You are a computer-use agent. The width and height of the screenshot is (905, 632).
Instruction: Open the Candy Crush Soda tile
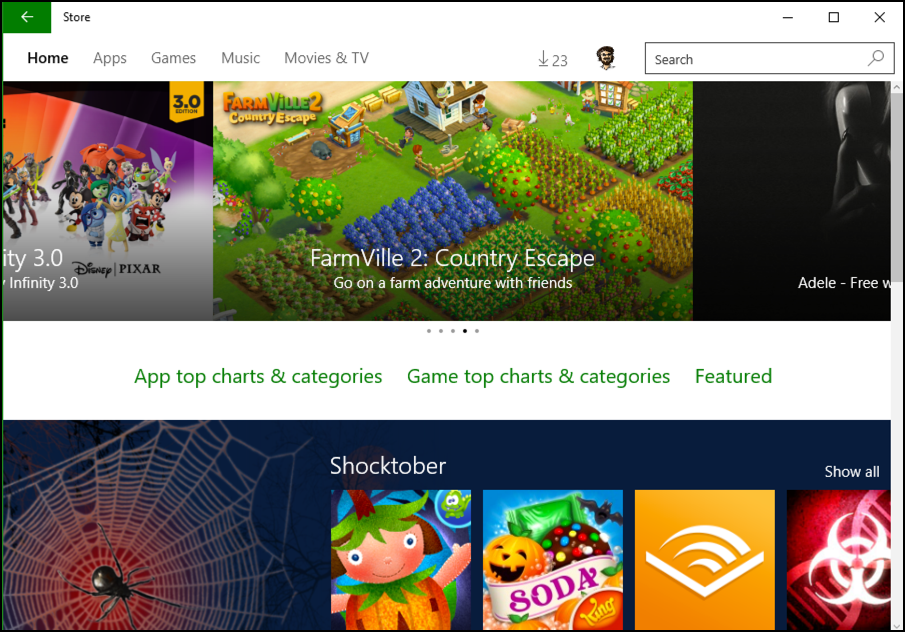(x=553, y=559)
